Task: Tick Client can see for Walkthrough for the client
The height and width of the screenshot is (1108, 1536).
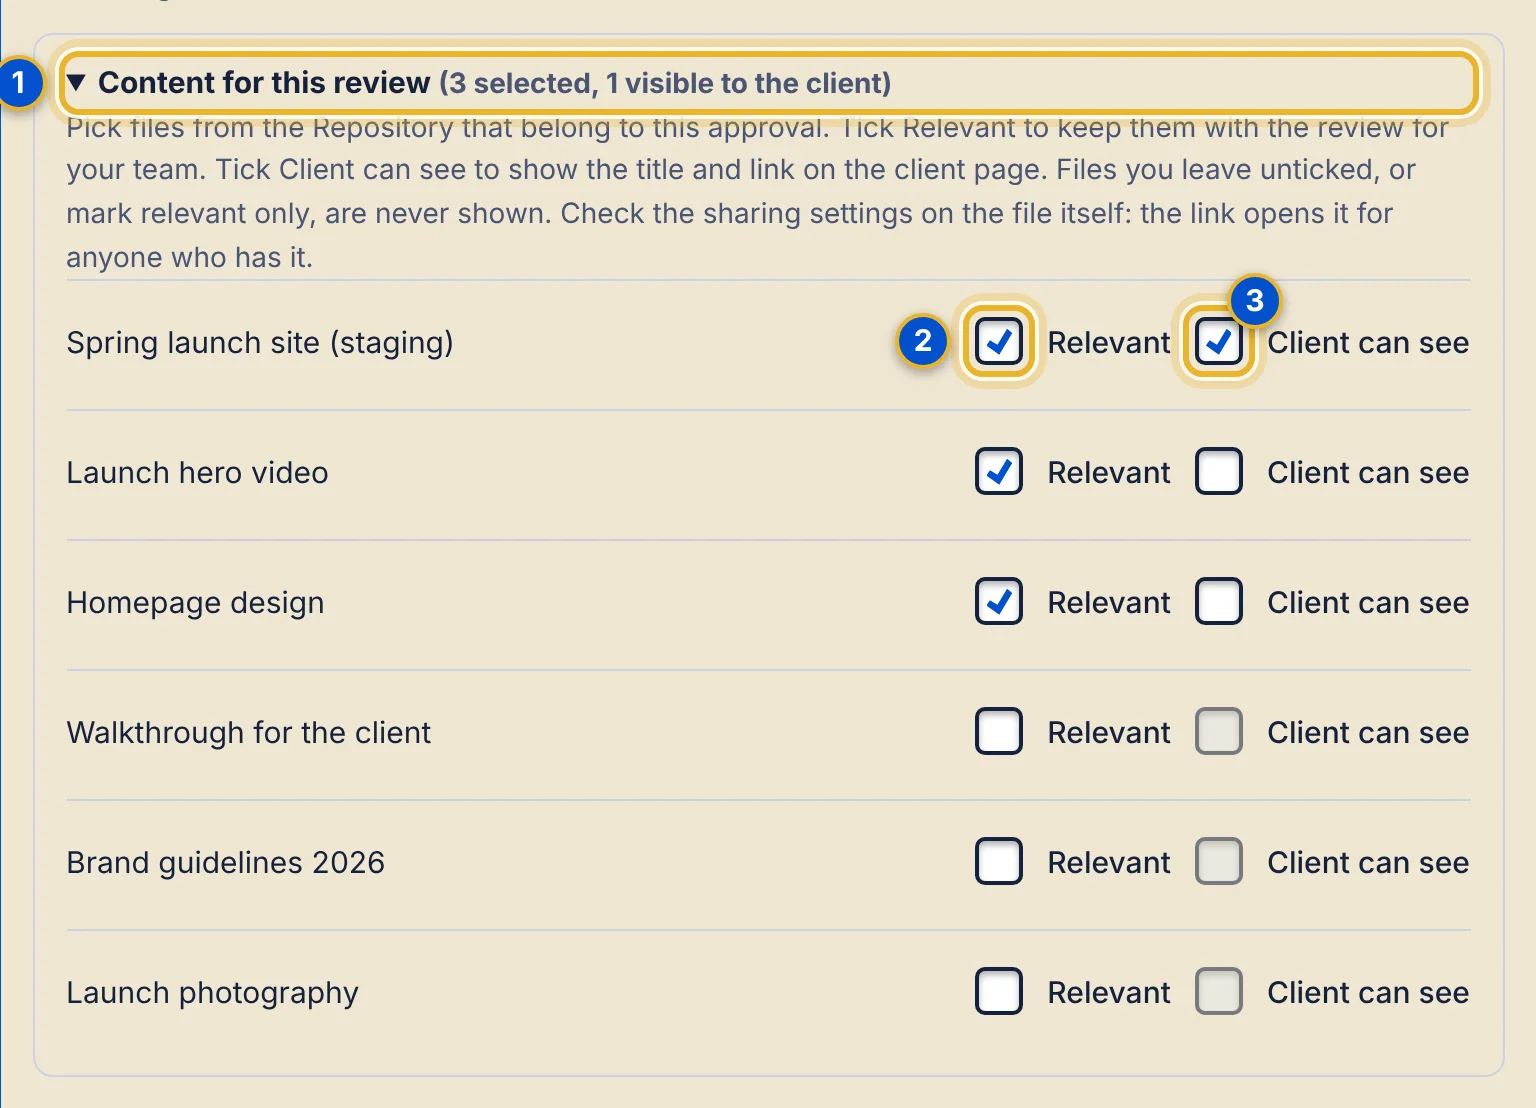Action: [x=1219, y=732]
